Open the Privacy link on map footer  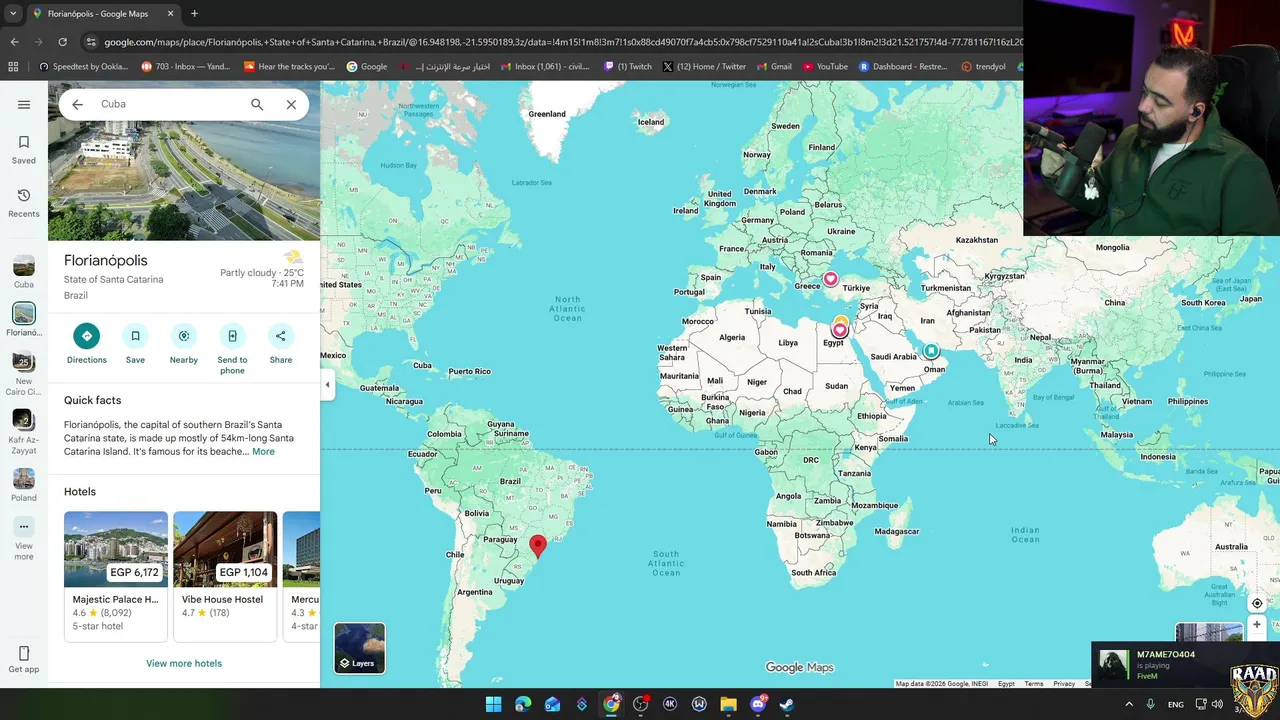pyautogui.click(x=1064, y=684)
